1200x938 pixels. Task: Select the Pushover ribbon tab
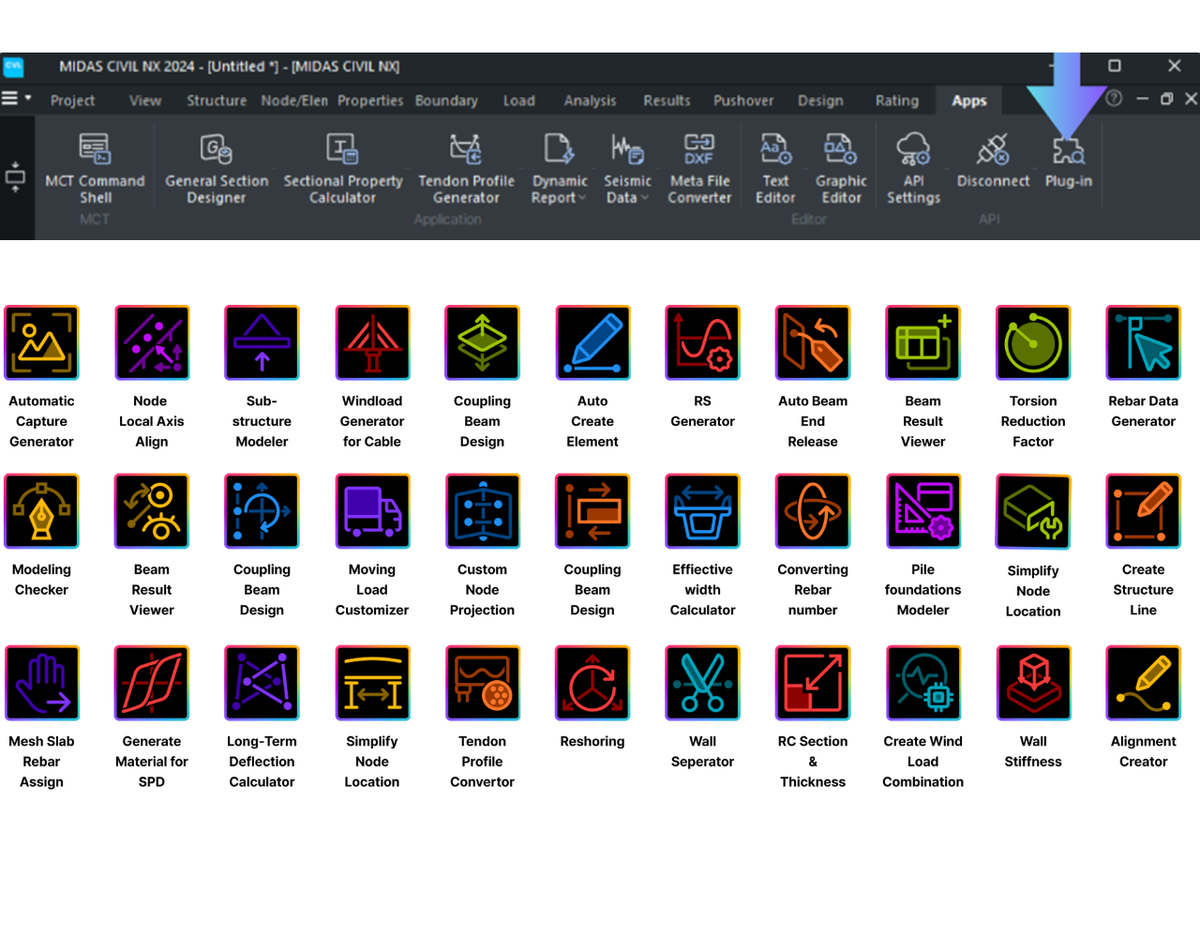click(x=743, y=100)
